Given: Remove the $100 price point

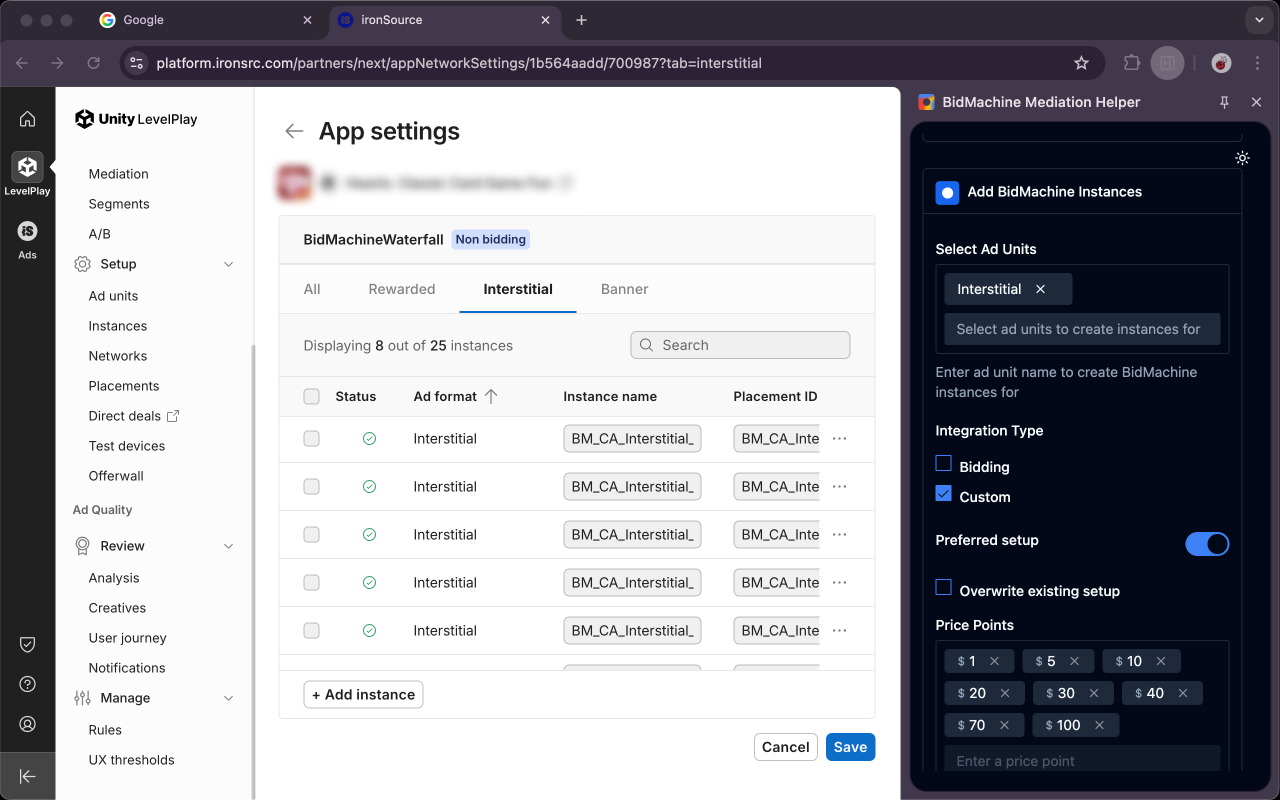Looking at the screenshot, I should click(1099, 725).
